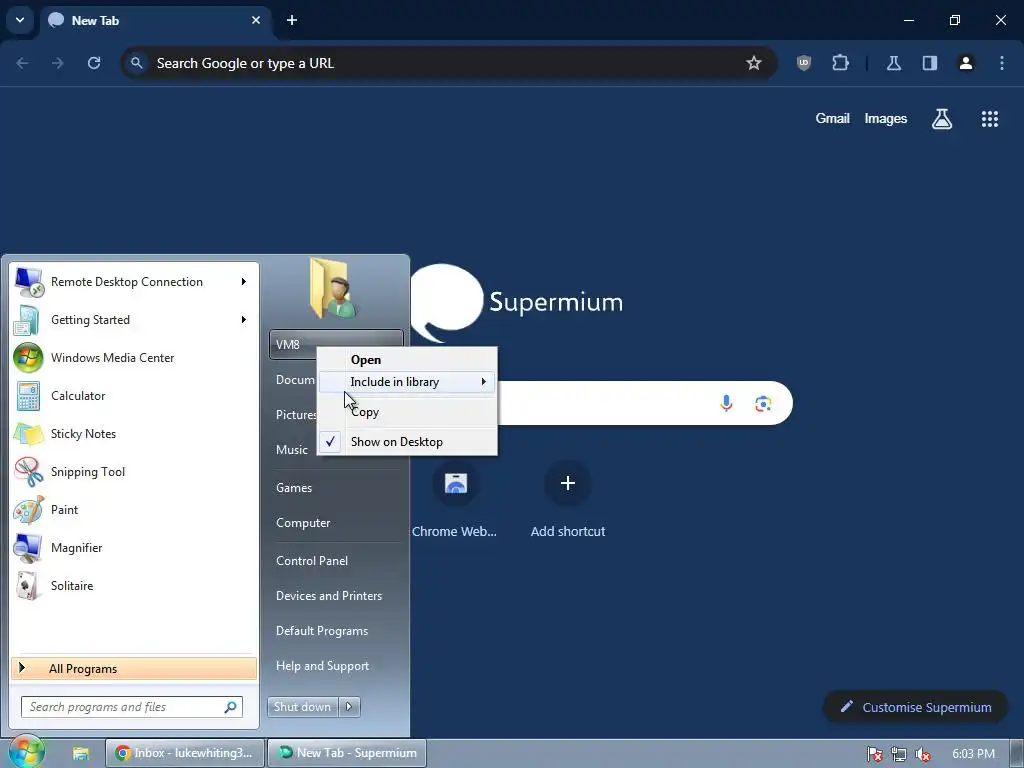The width and height of the screenshot is (1024, 768).
Task: Launch Windows Media Center
Action: click(134, 358)
